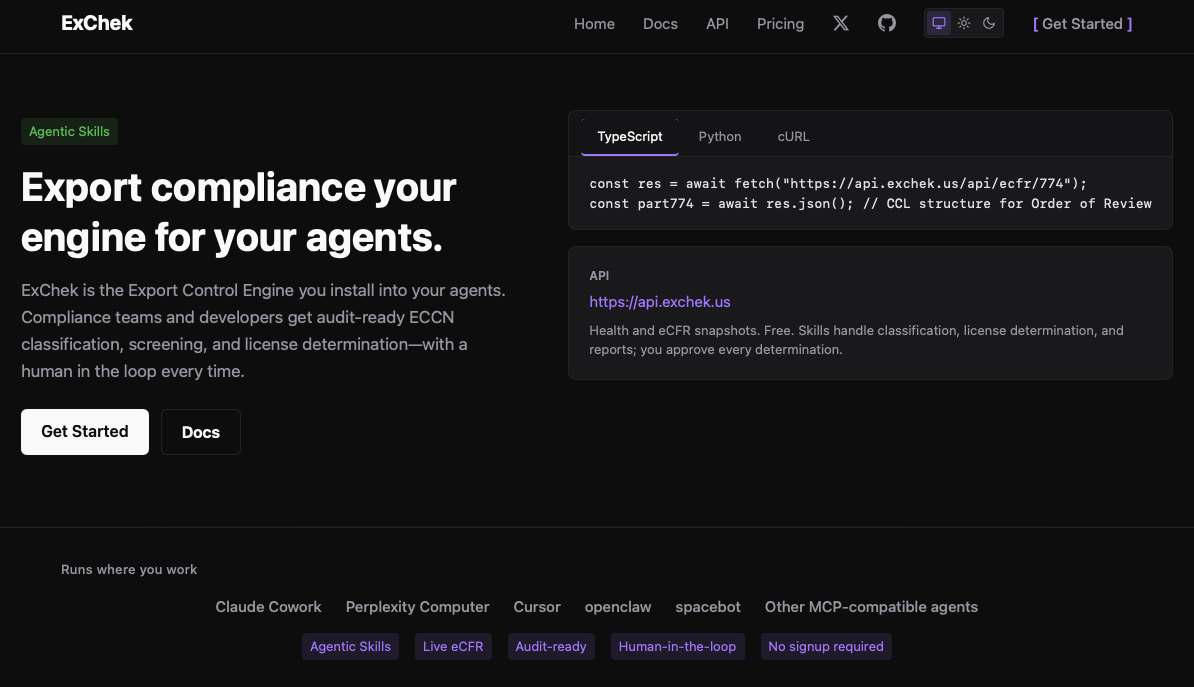Click the spacebot label
The height and width of the screenshot is (687, 1194).
coord(707,607)
